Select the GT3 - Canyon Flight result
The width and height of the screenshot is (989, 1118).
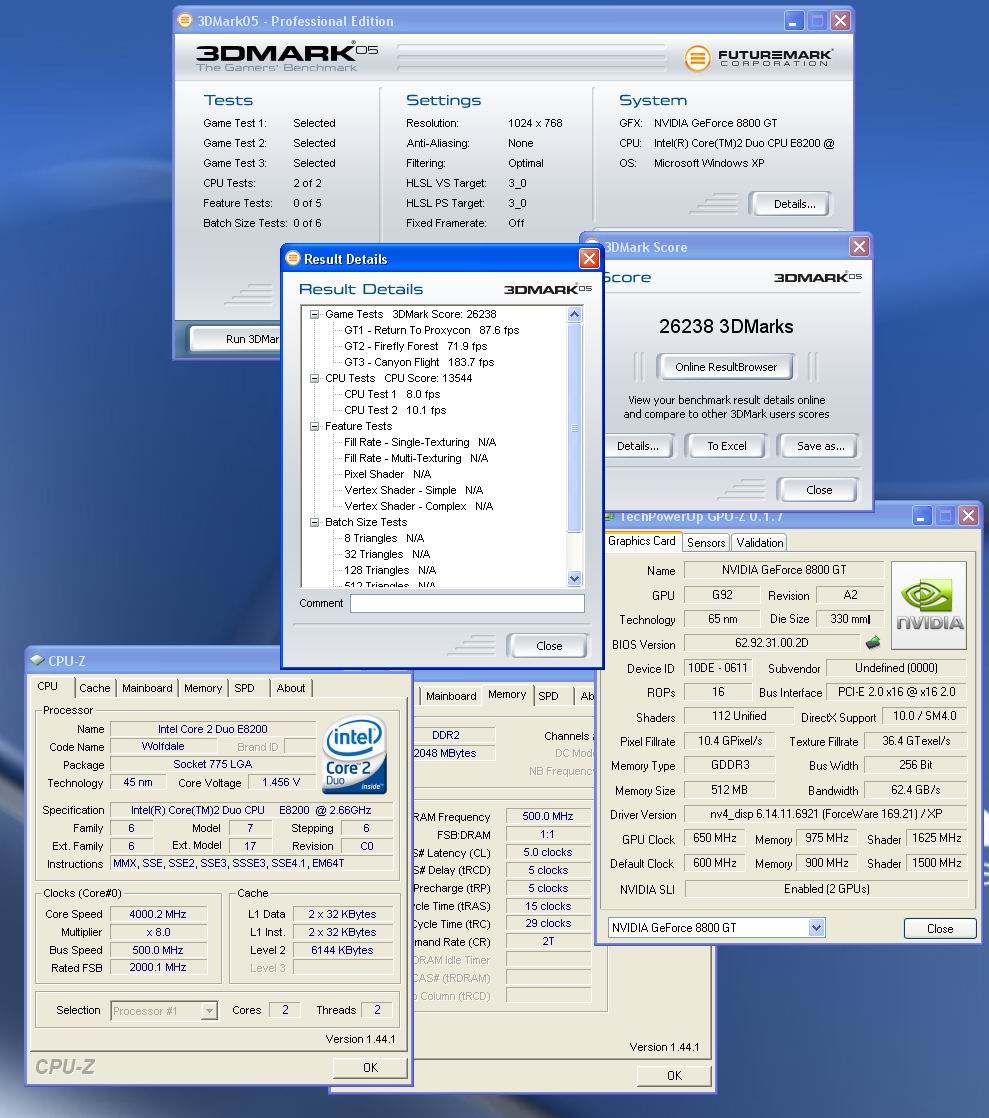point(419,362)
